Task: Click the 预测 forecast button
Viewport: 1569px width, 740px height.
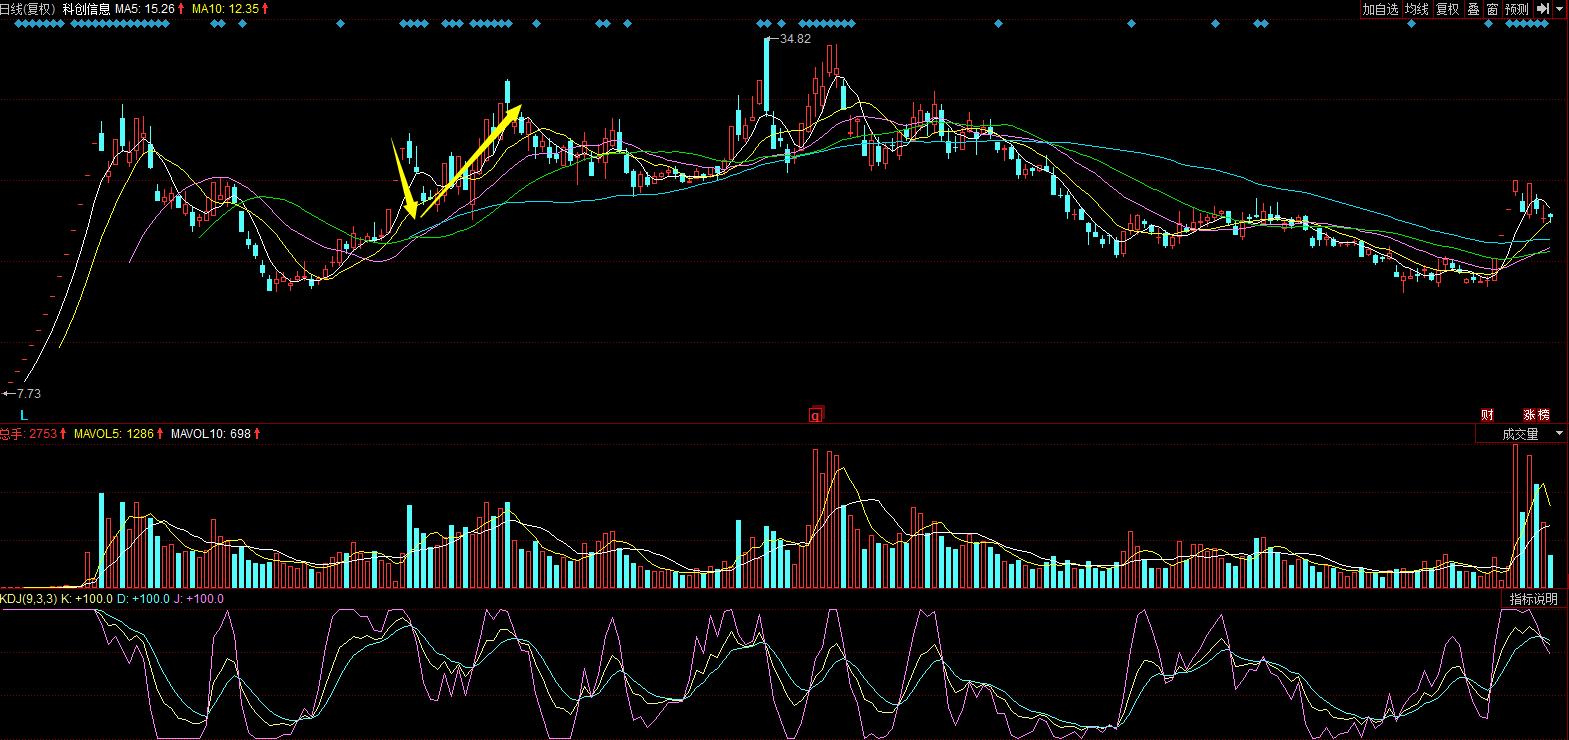Action: click(x=1517, y=9)
